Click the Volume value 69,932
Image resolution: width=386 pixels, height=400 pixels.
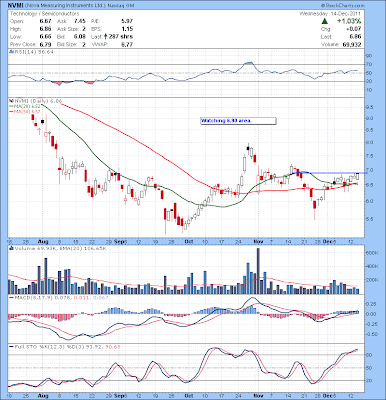(x=351, y=44)
